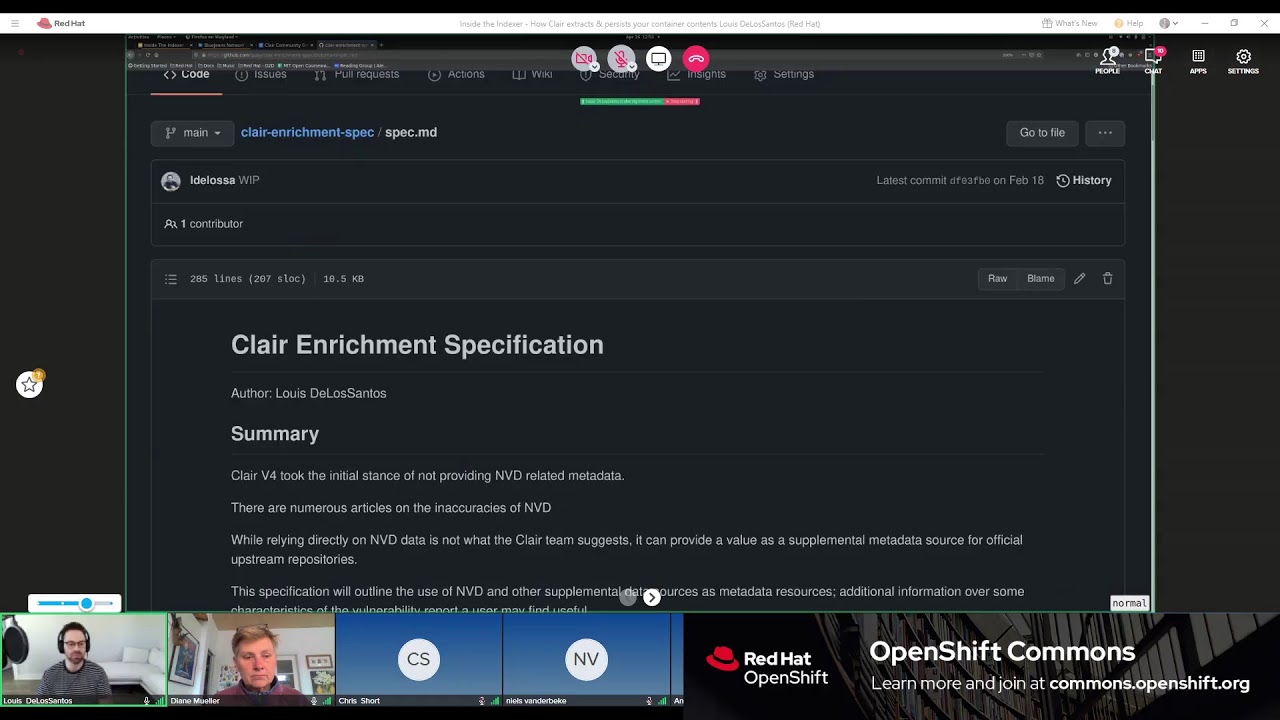Click the Clair Enrichment Specification heading
The height and width of the screenshot is (720, 1280).
click(x=417, y=345)
